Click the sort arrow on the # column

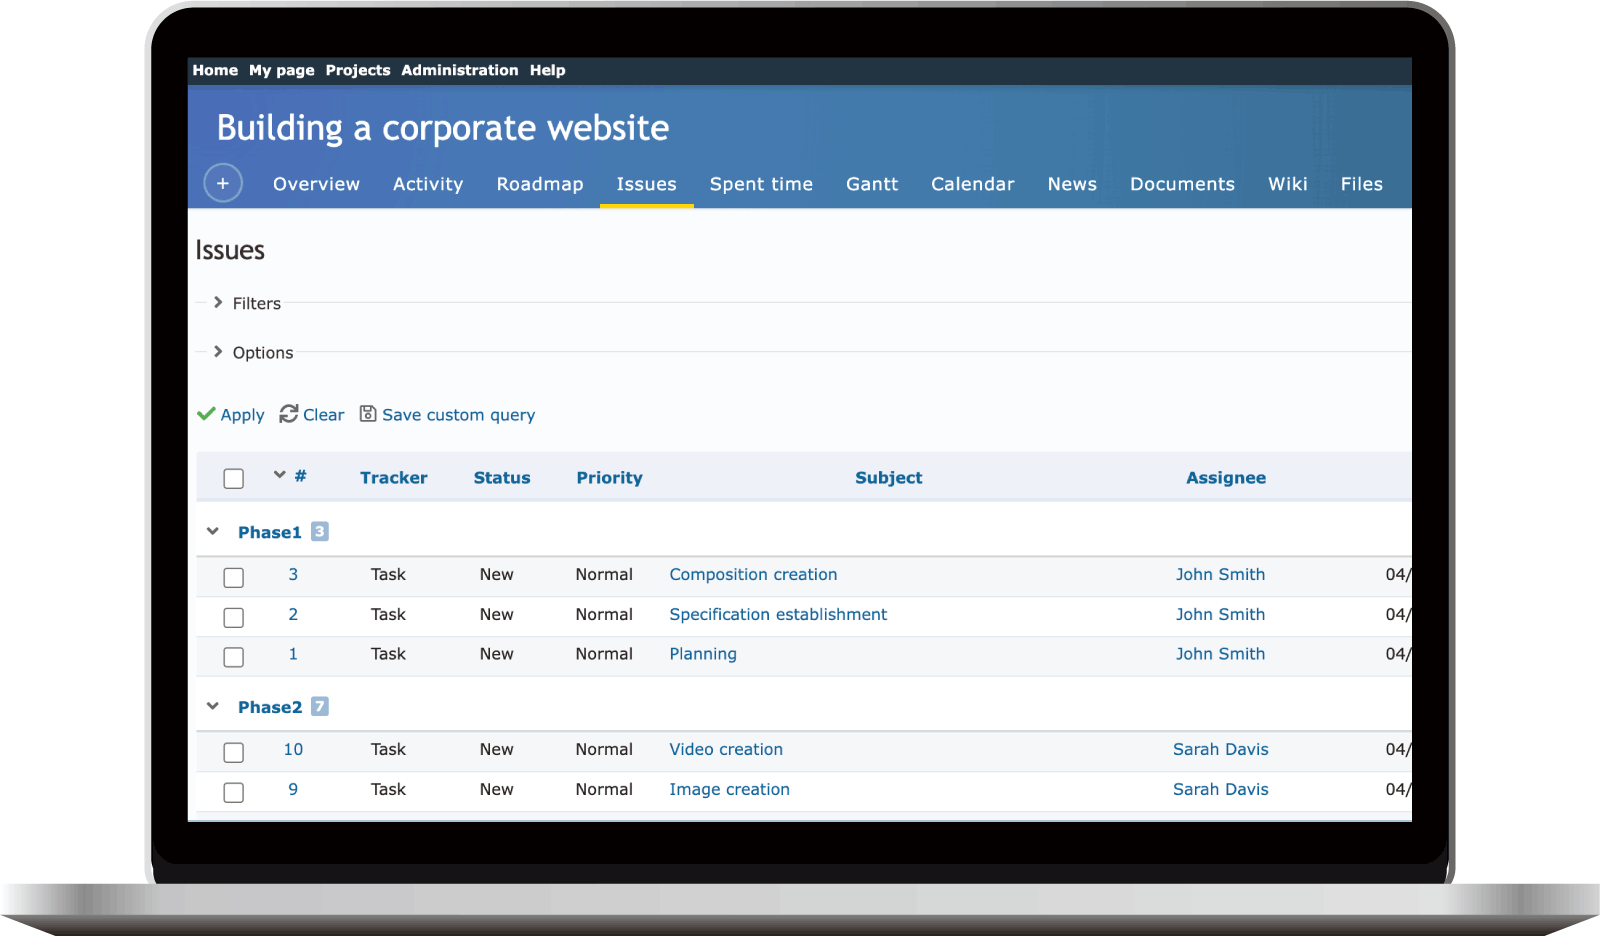(x=280, y=475)
